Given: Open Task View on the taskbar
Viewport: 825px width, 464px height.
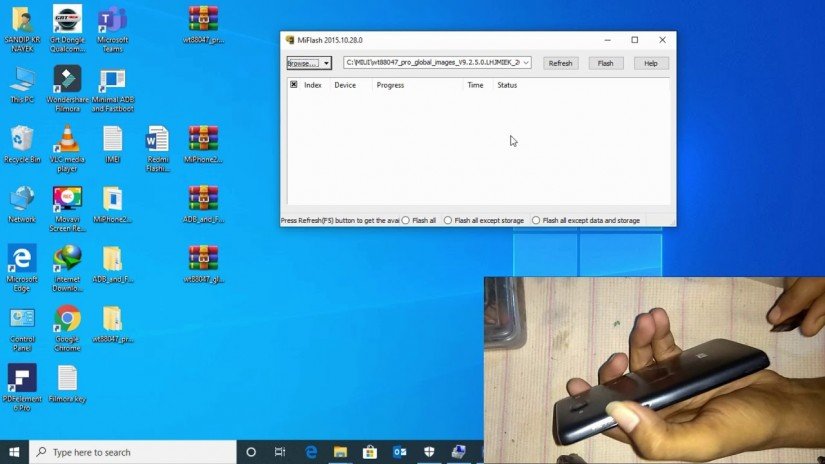Looking at the screenshot, I should (280, 452).
